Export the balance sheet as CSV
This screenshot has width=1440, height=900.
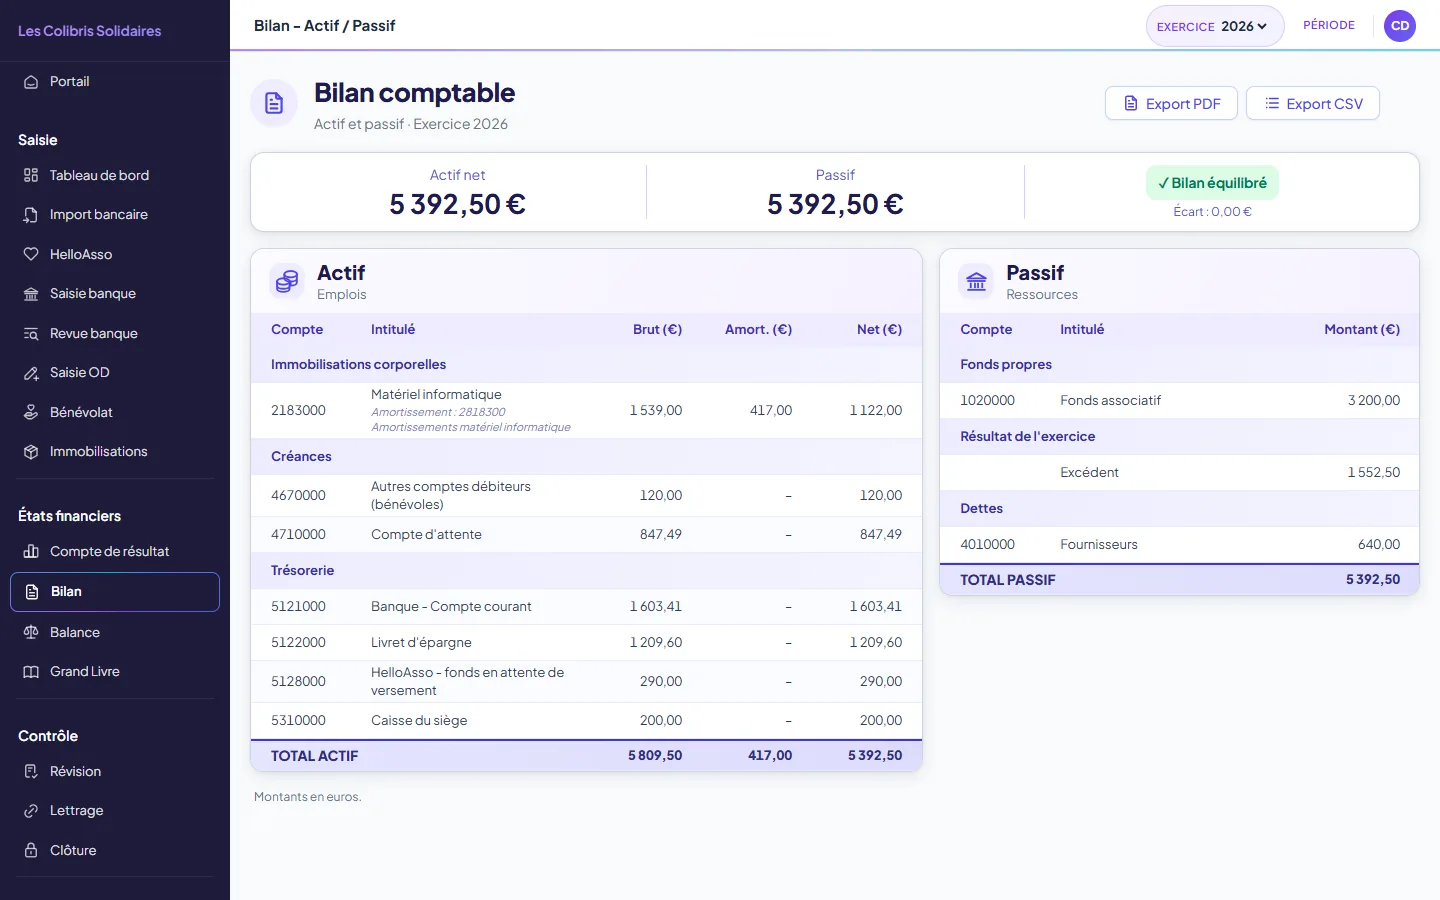point(1313,104)
